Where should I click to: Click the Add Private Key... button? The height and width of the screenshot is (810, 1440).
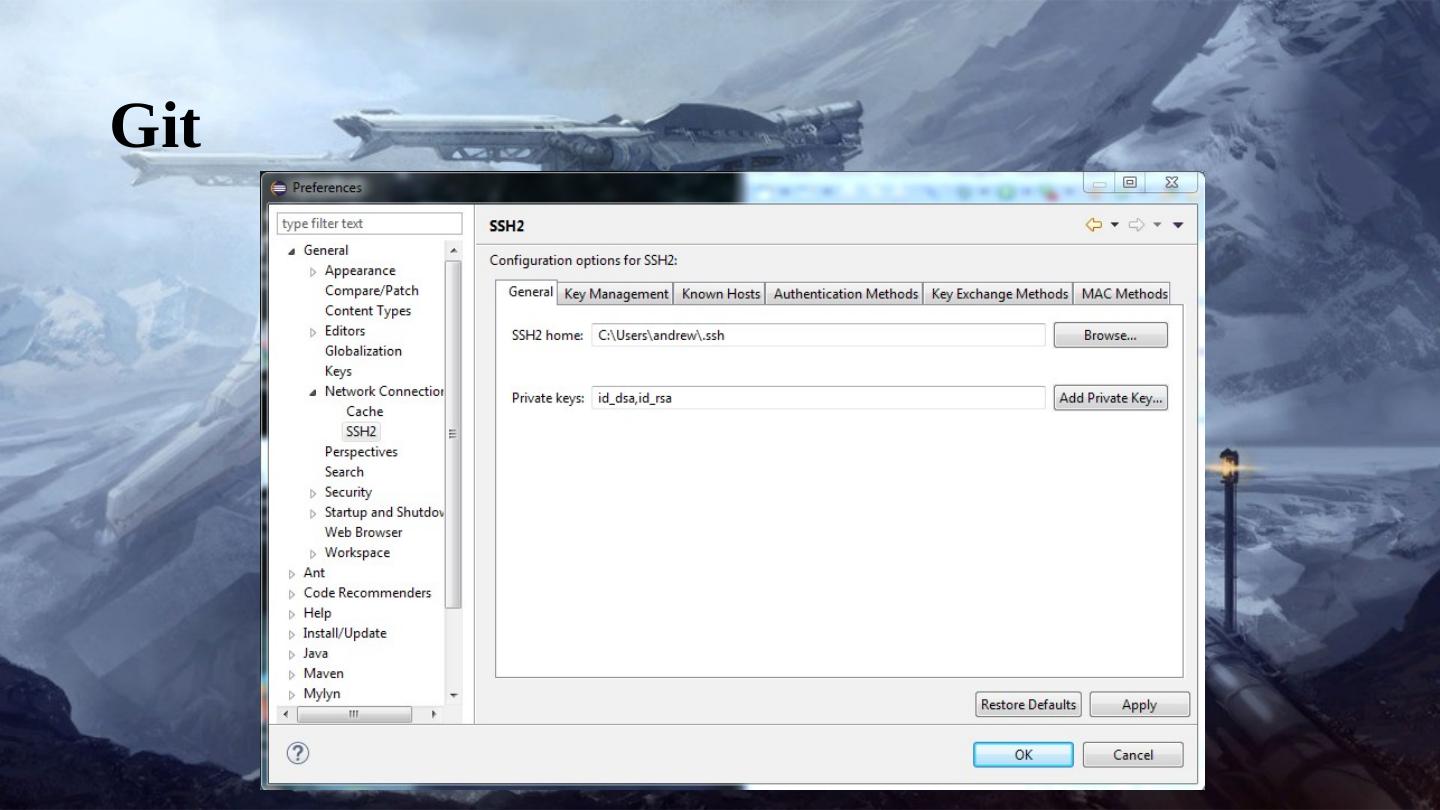point(1110,398)
